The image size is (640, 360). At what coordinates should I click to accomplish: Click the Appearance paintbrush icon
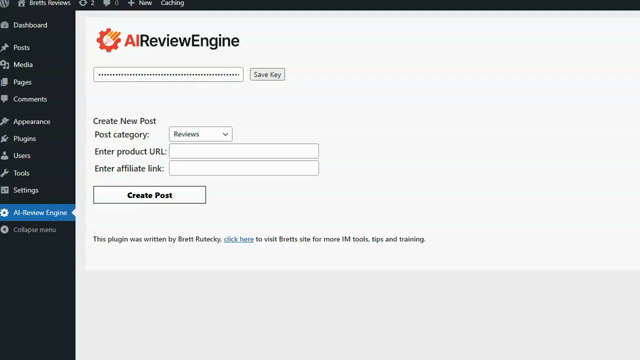pyautogui.click(x=4, y=121)
